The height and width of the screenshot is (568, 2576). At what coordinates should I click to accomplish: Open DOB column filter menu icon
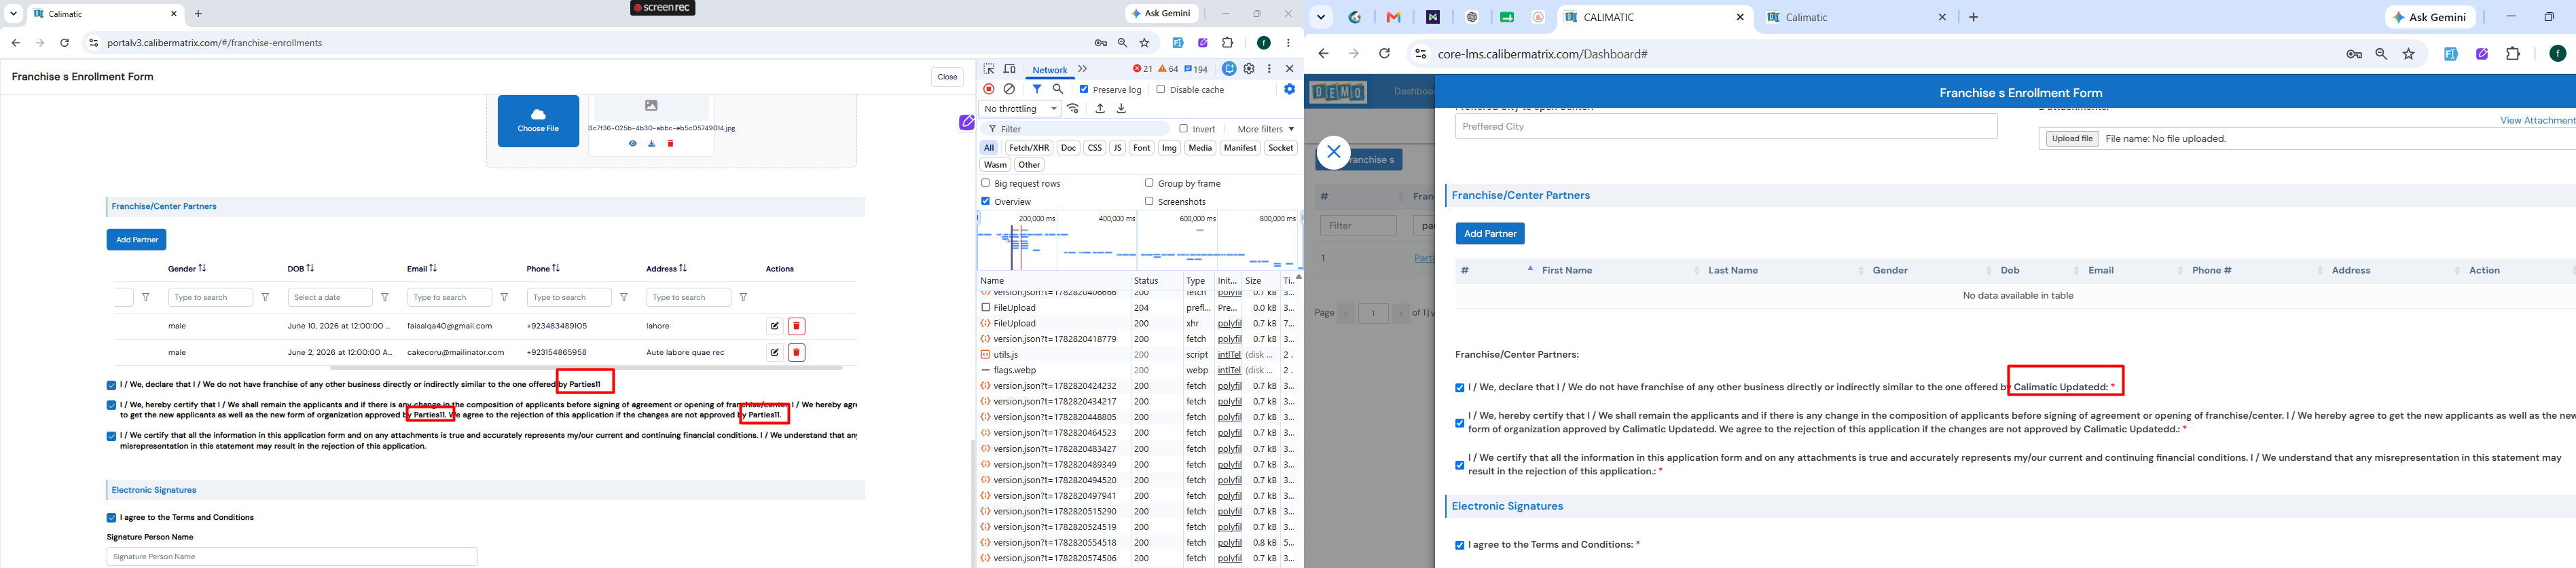point(385,297)
